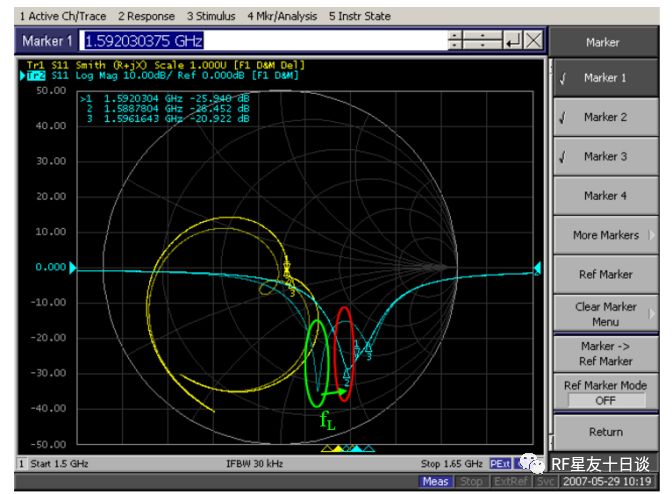672x494 pixels.
Task: Click the 40.00 scale value near top
Action: [51, 126]
